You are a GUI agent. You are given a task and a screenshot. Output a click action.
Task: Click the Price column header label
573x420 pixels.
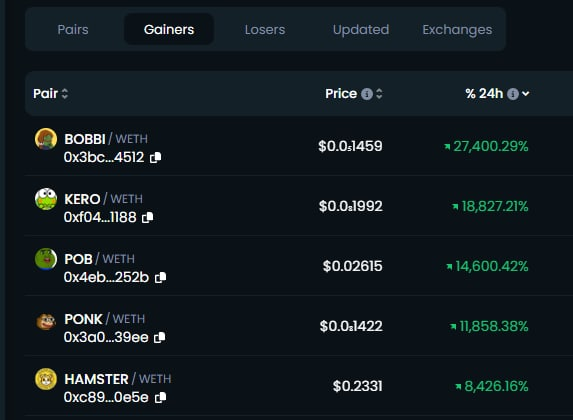pyautogui.click(x=341, y=94)
